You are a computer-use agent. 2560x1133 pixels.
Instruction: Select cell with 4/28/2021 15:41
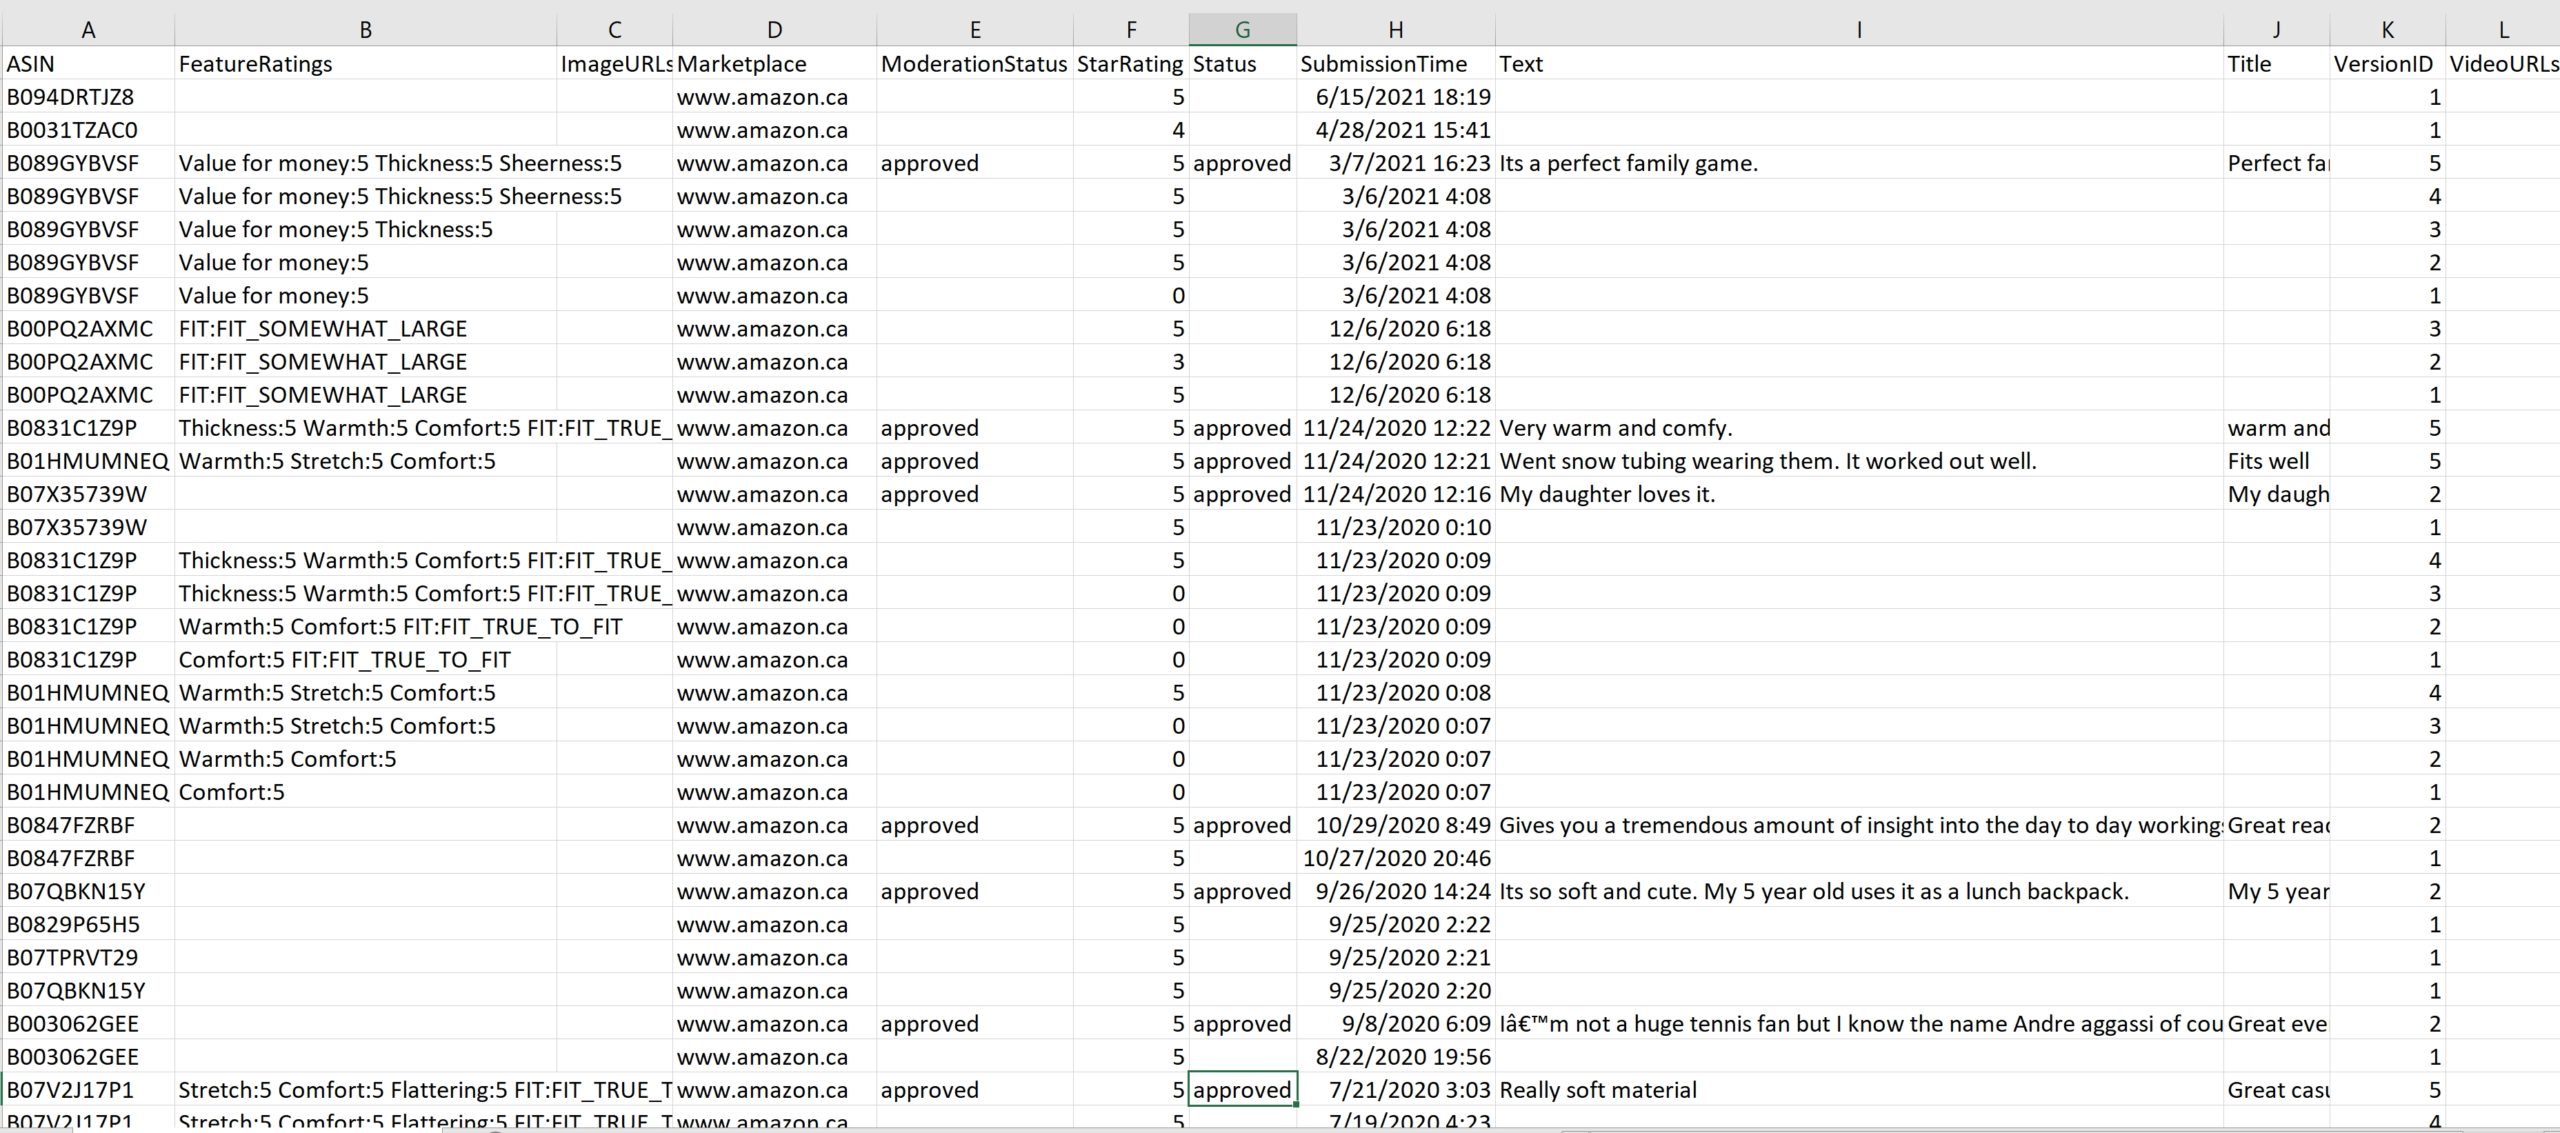pos(1396,130)
